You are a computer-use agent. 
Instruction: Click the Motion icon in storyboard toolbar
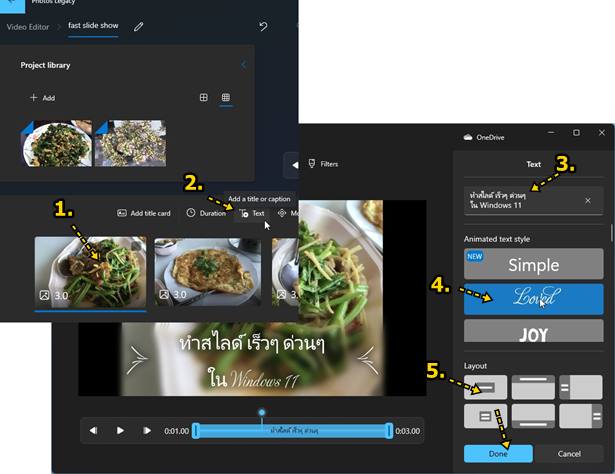pos(282,213)
